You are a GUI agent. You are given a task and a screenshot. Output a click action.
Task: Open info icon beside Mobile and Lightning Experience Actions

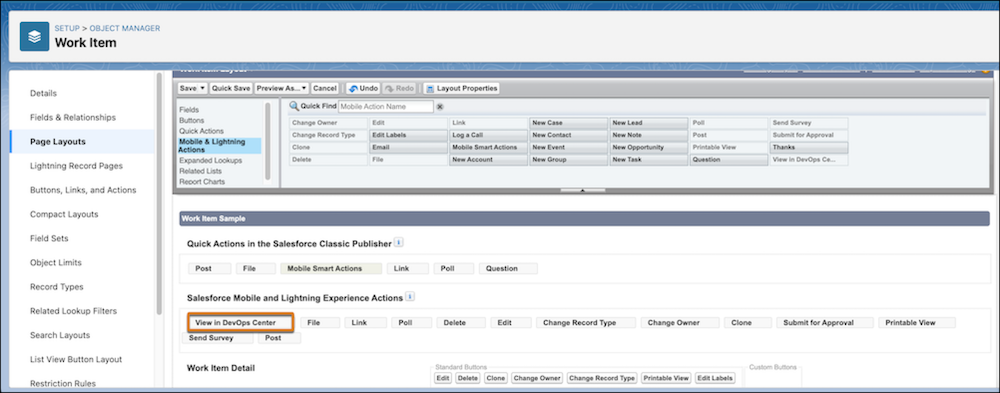pos(410,297)
